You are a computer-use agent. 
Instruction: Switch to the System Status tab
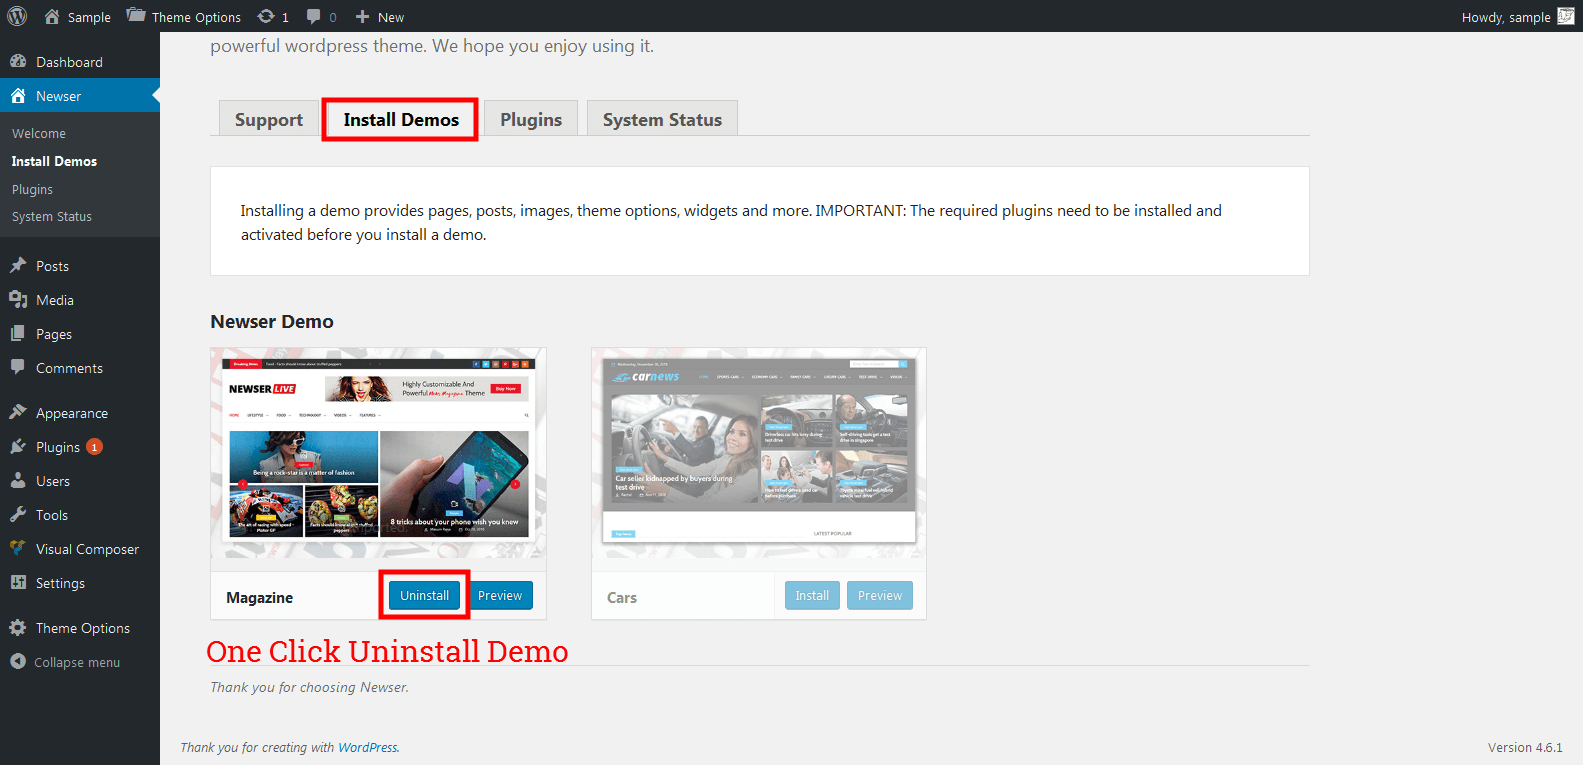(x=662, y=119)
